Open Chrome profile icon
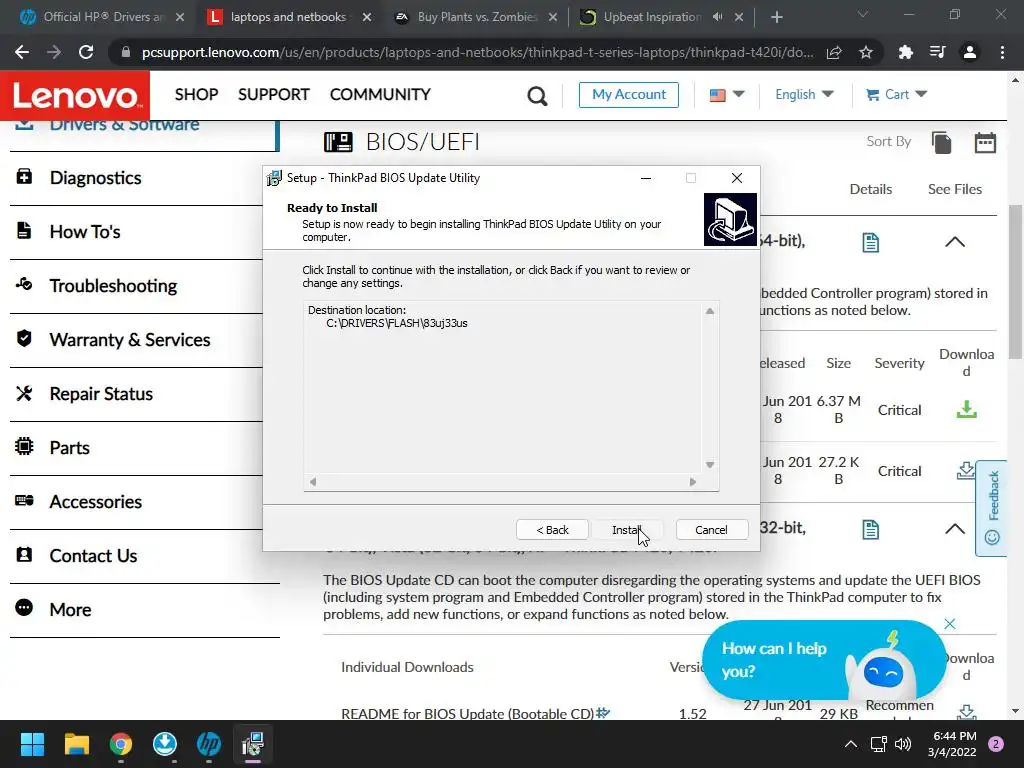This screenshot has width=1024, height=768. tap(970, 52)
